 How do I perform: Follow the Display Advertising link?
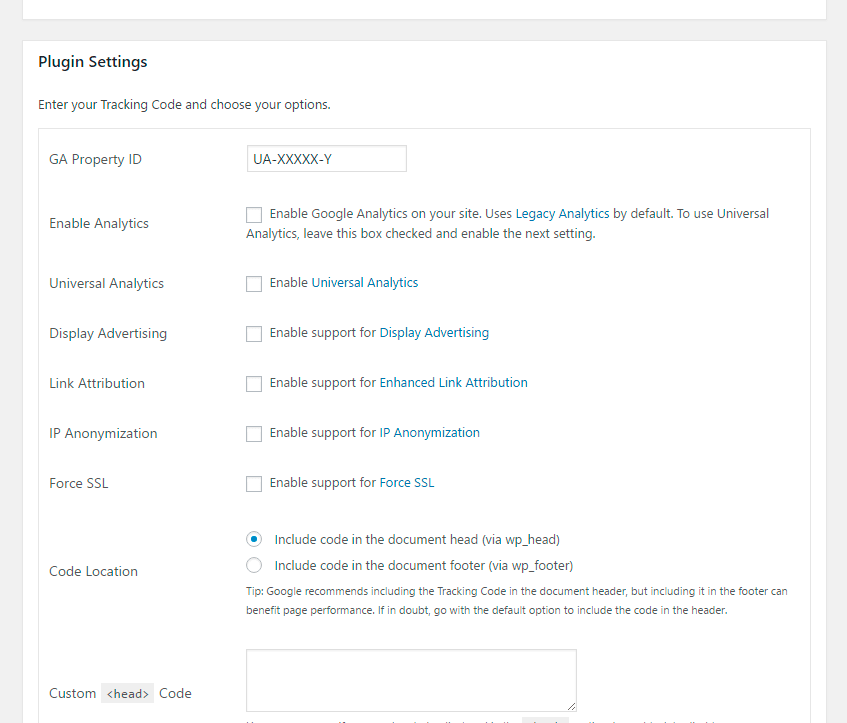pyautogui.click(x=434, y=333)
